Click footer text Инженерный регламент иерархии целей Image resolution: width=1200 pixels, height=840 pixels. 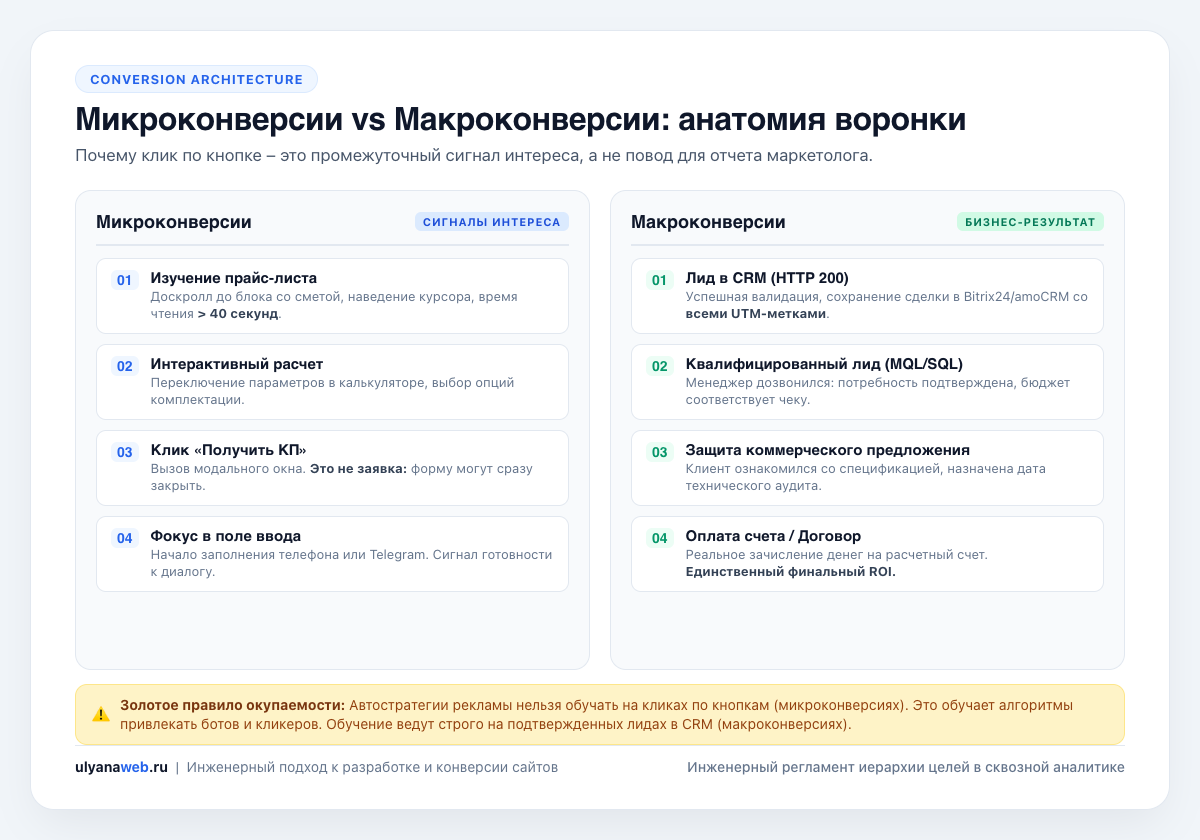tap(906, 767)
